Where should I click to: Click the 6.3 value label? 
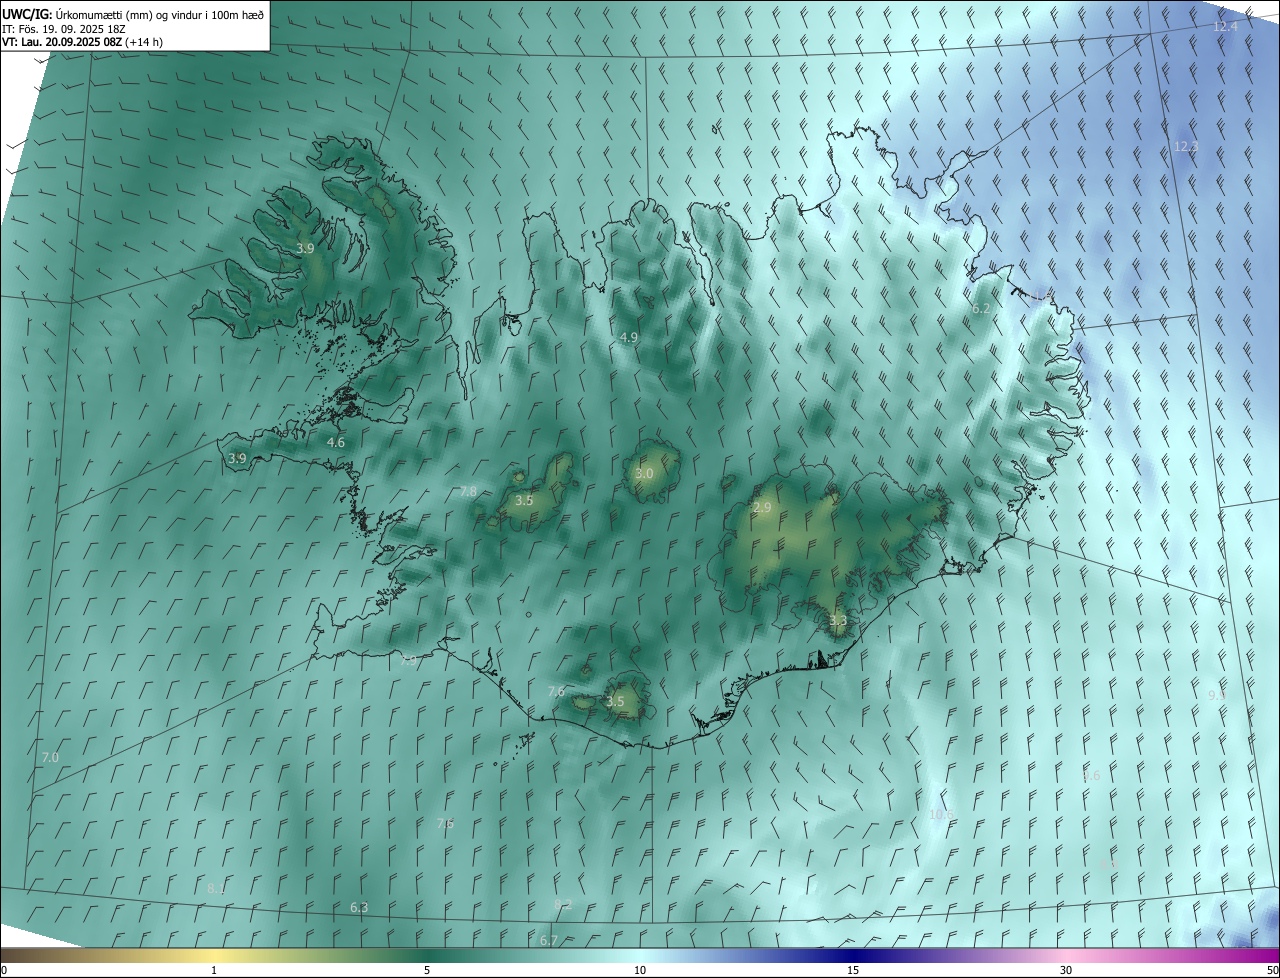coord(359,907)
